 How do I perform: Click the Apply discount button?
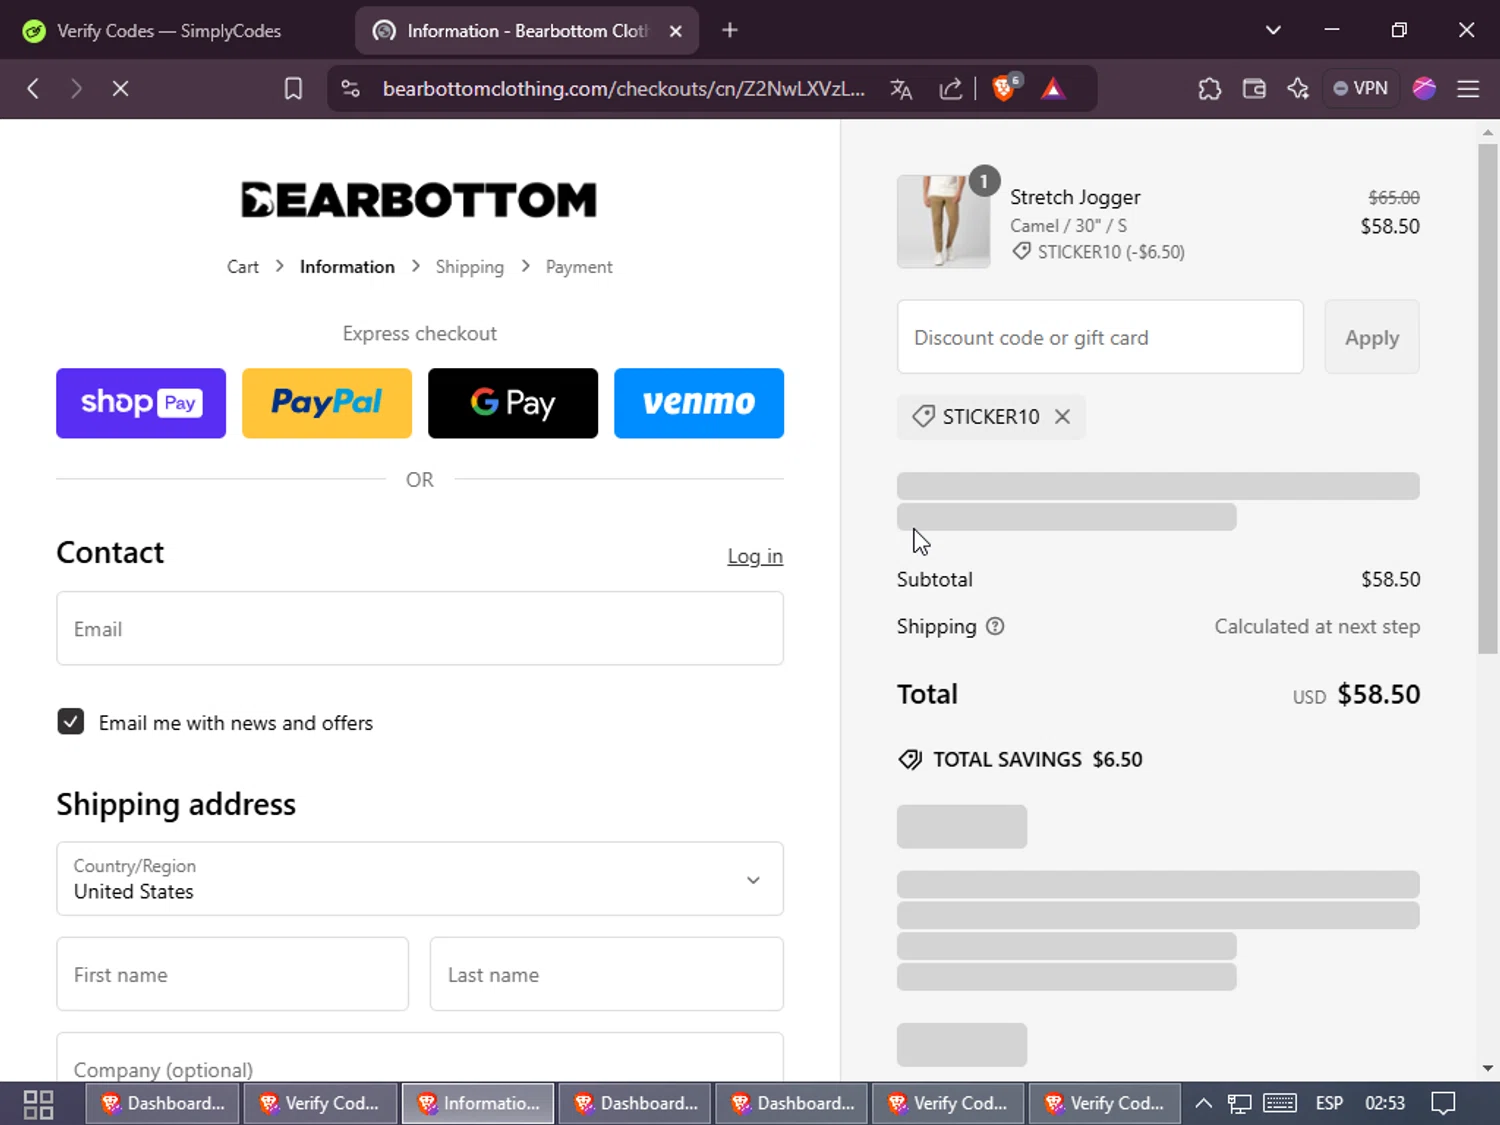[1372, 337]
